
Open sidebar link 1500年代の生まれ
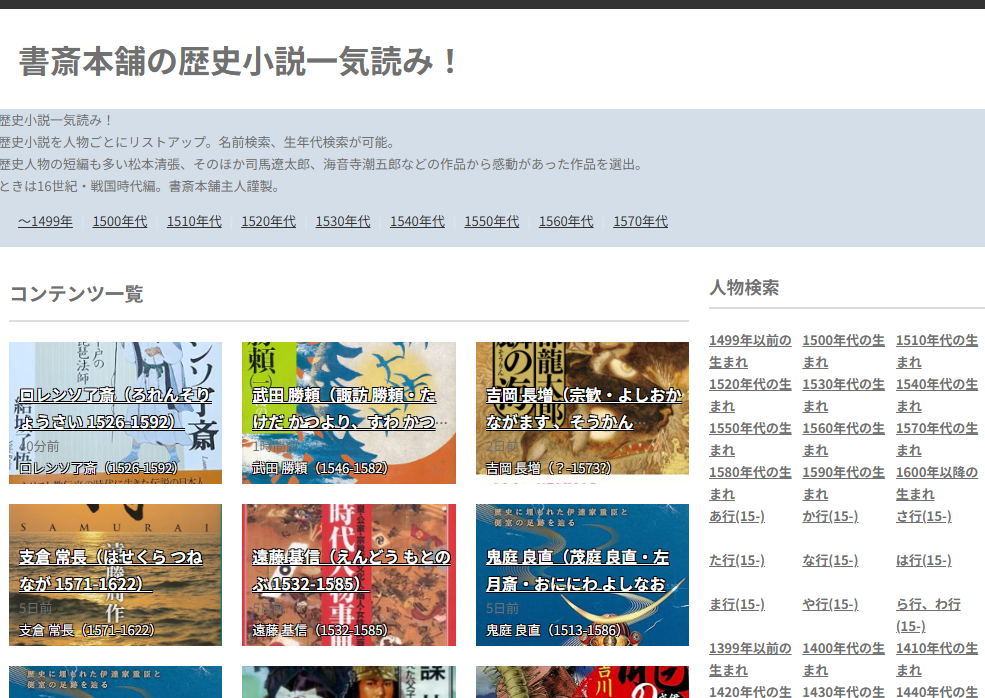pos(843,351)
